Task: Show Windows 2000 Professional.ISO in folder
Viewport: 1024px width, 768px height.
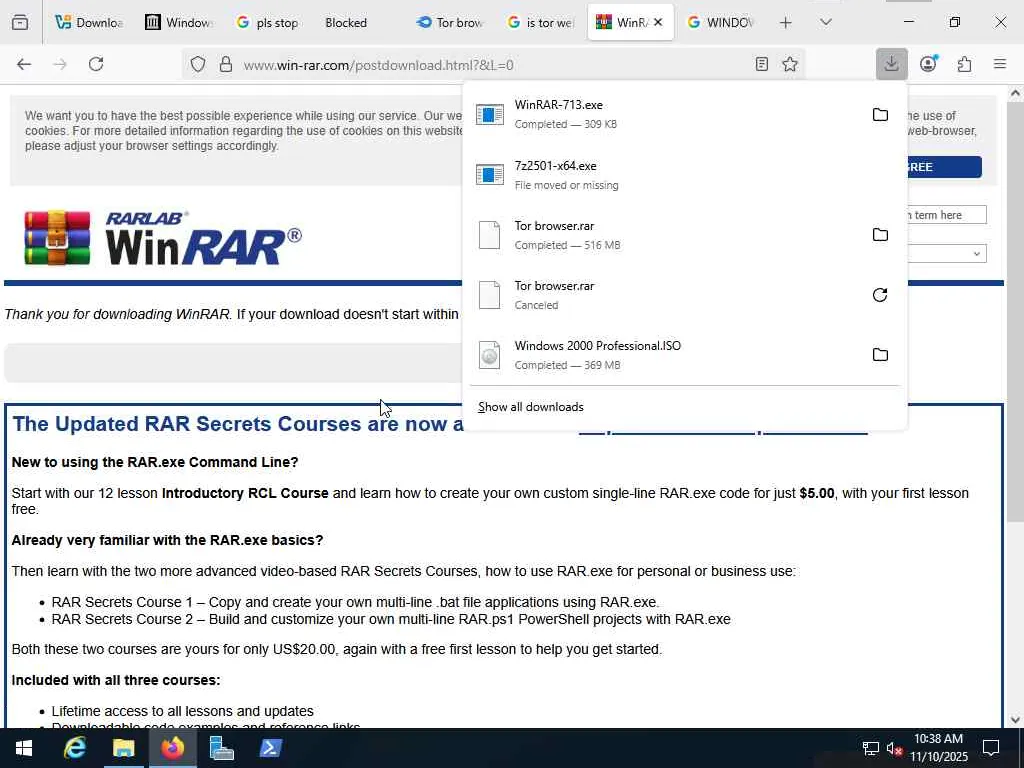Action: [x=880, y=355]
